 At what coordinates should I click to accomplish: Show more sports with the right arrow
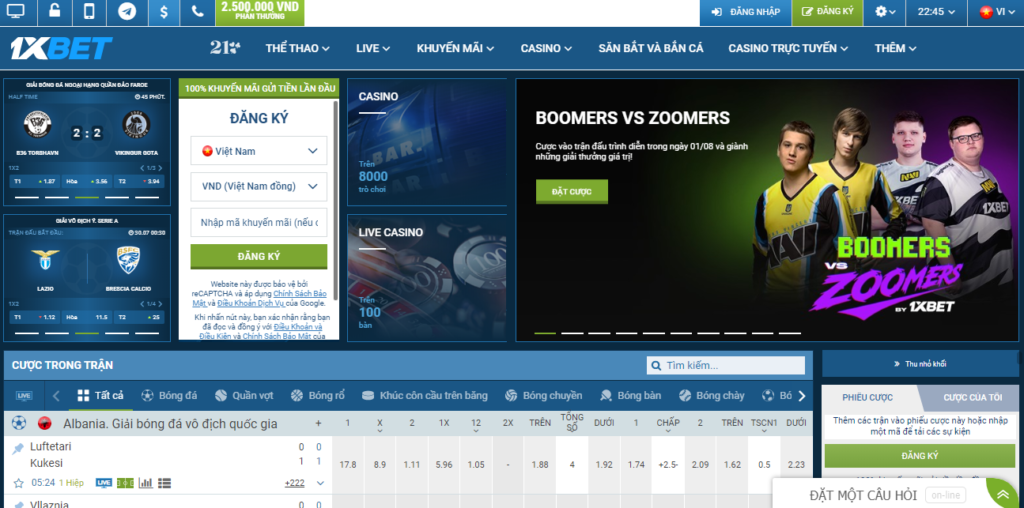tap(802, 396)
